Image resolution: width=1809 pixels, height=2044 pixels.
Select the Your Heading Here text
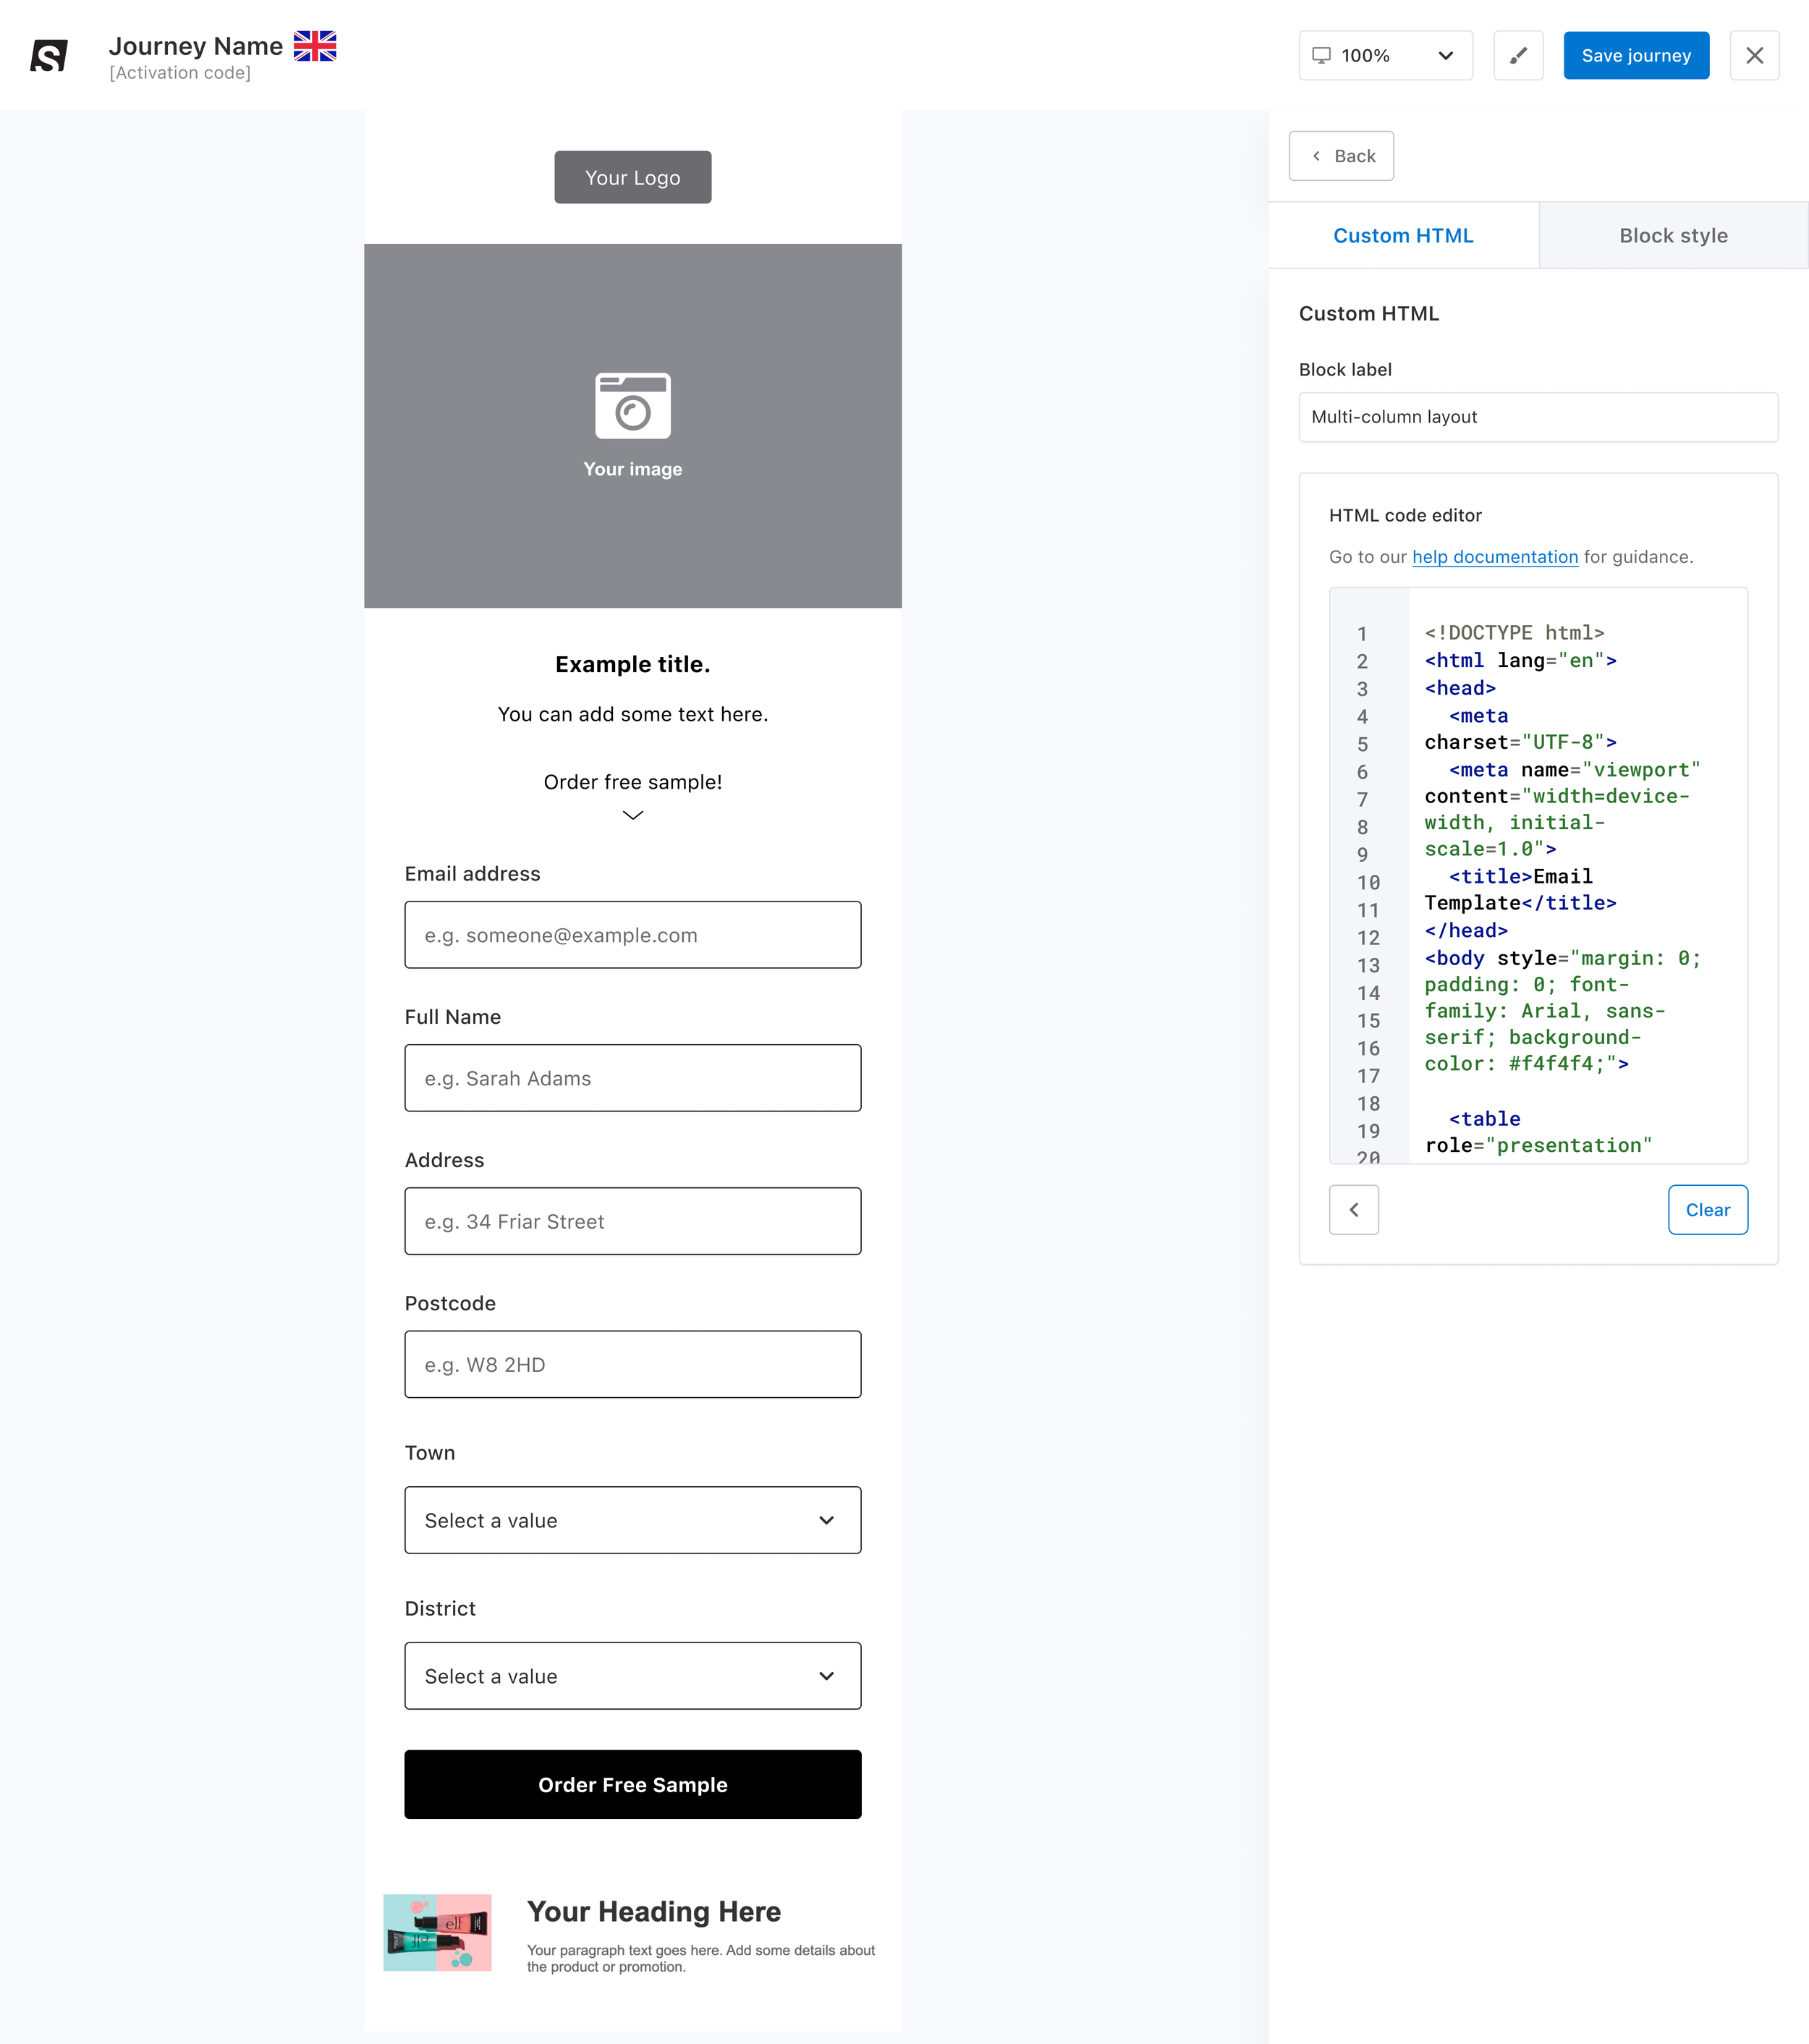pyautogui.click(x=654, y=1911)
